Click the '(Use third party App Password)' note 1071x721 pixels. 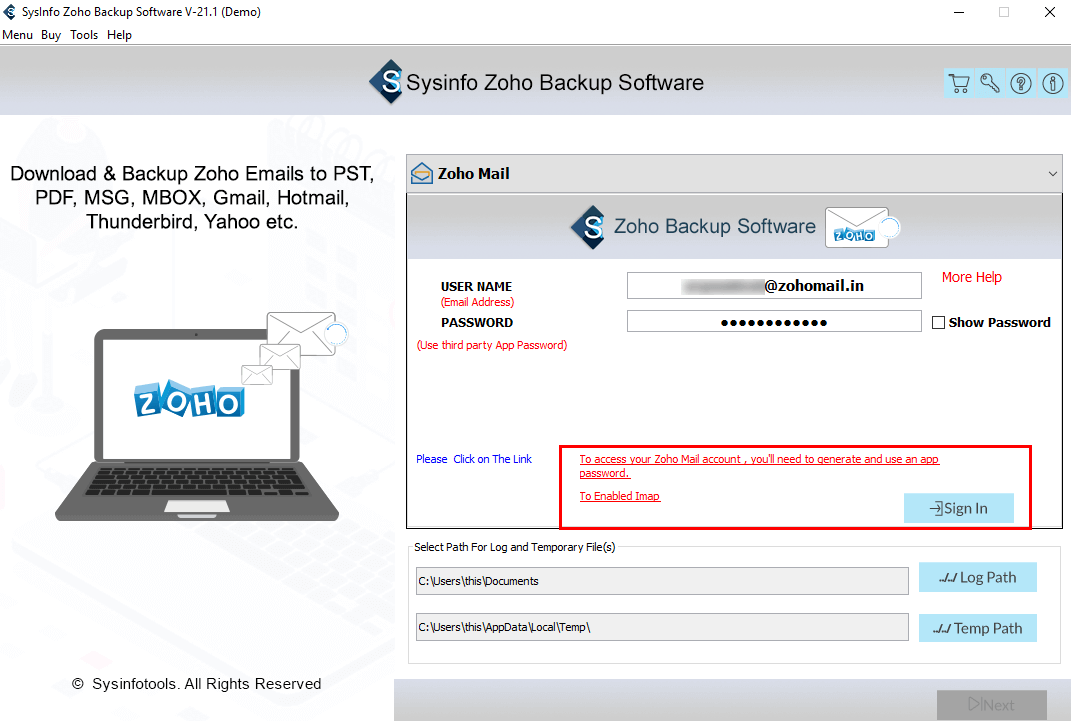click(x=492, y=345)
